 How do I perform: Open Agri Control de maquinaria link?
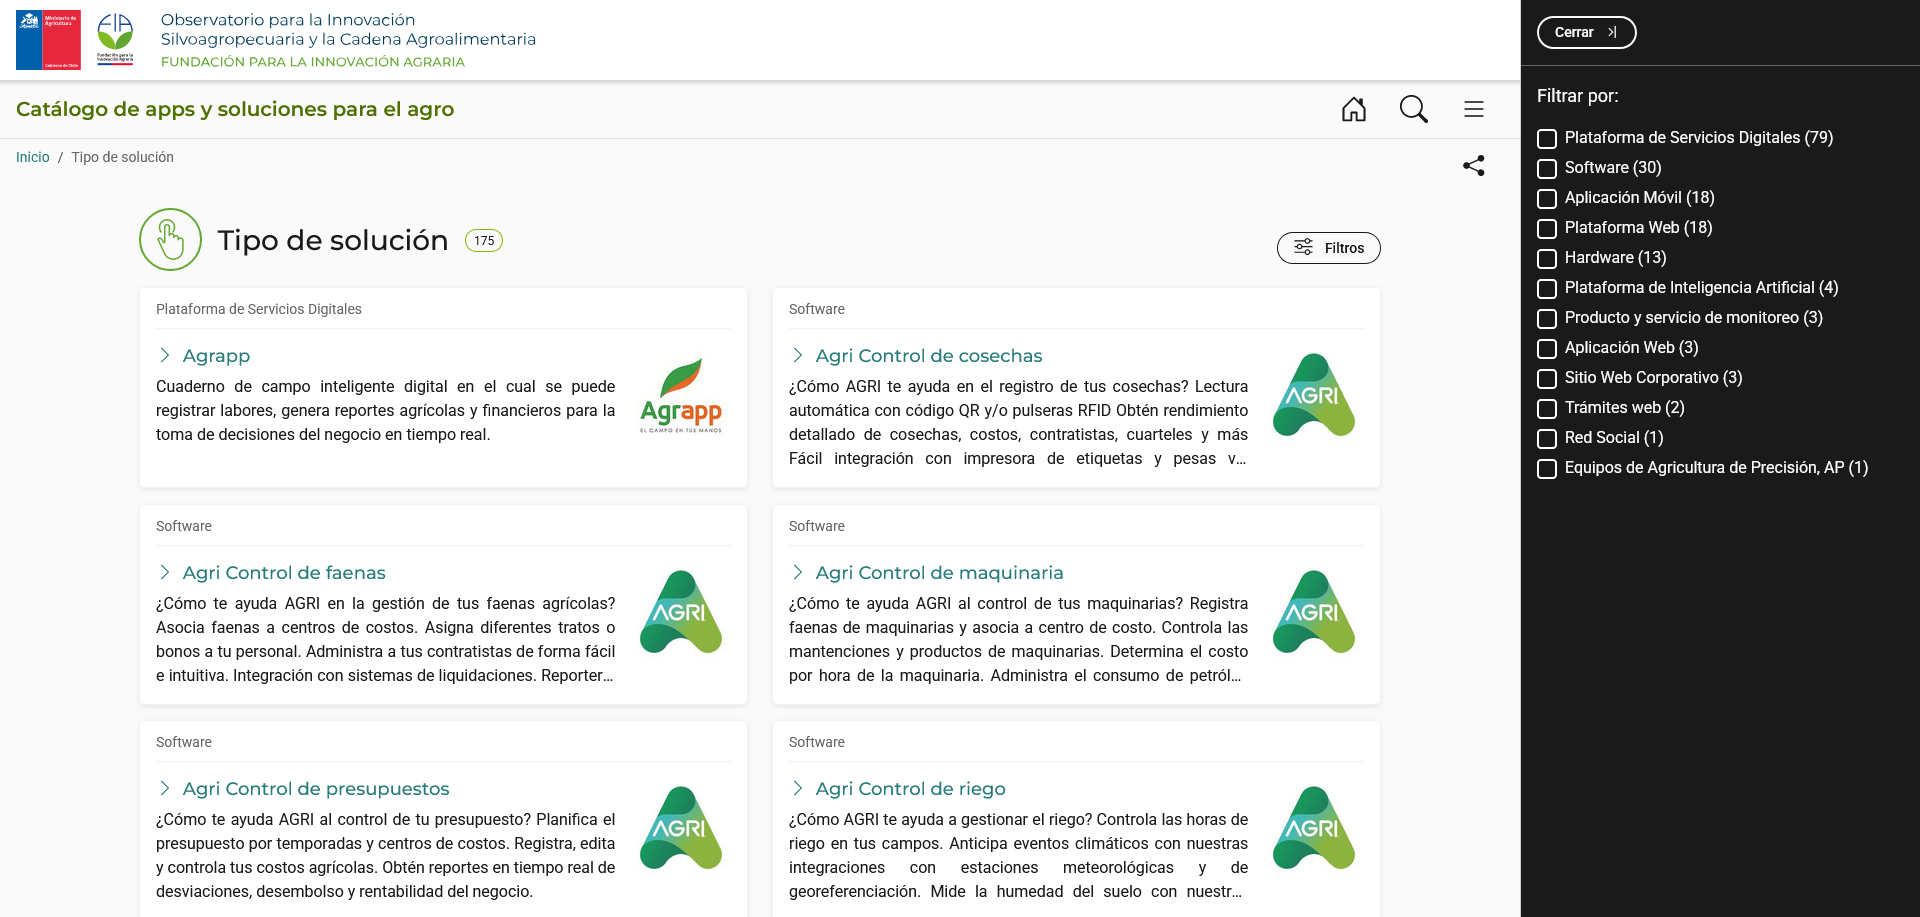click(x=939, y=572)
